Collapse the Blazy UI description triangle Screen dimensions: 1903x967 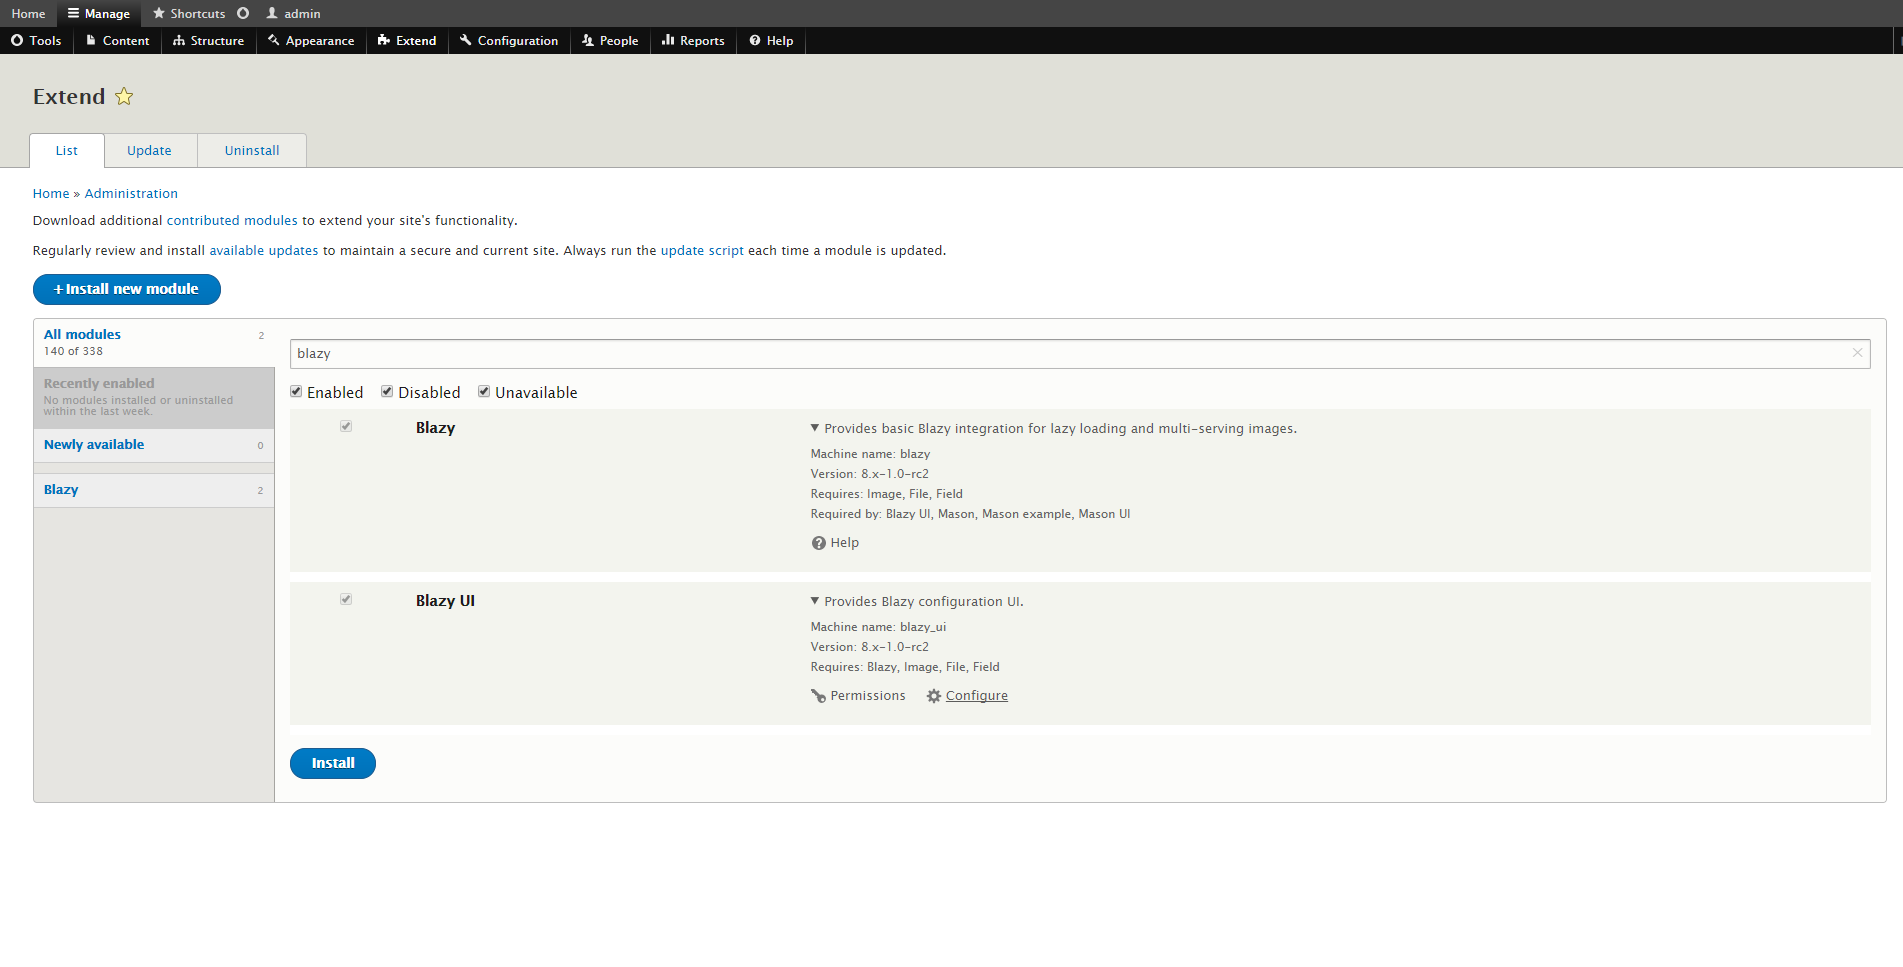tap(815, 601)
